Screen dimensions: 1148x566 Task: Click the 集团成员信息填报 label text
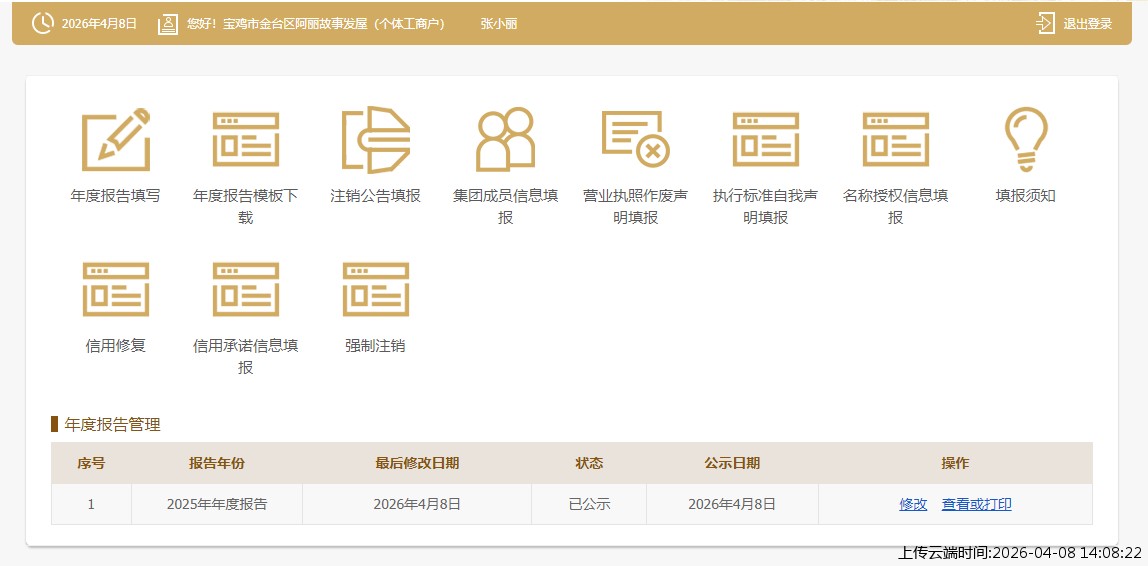[x=505, y=207]
